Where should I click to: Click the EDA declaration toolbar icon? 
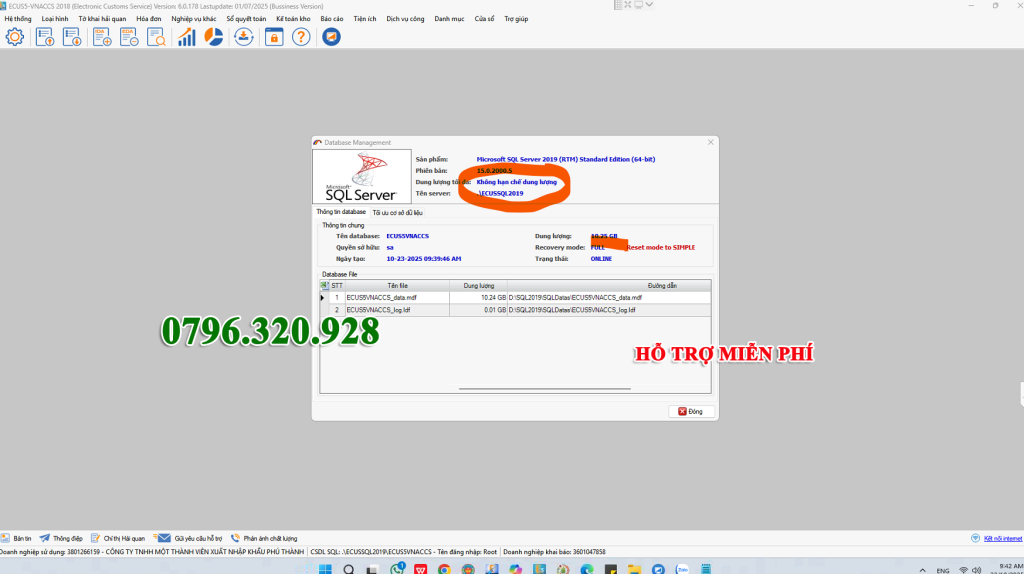point(129,37)
